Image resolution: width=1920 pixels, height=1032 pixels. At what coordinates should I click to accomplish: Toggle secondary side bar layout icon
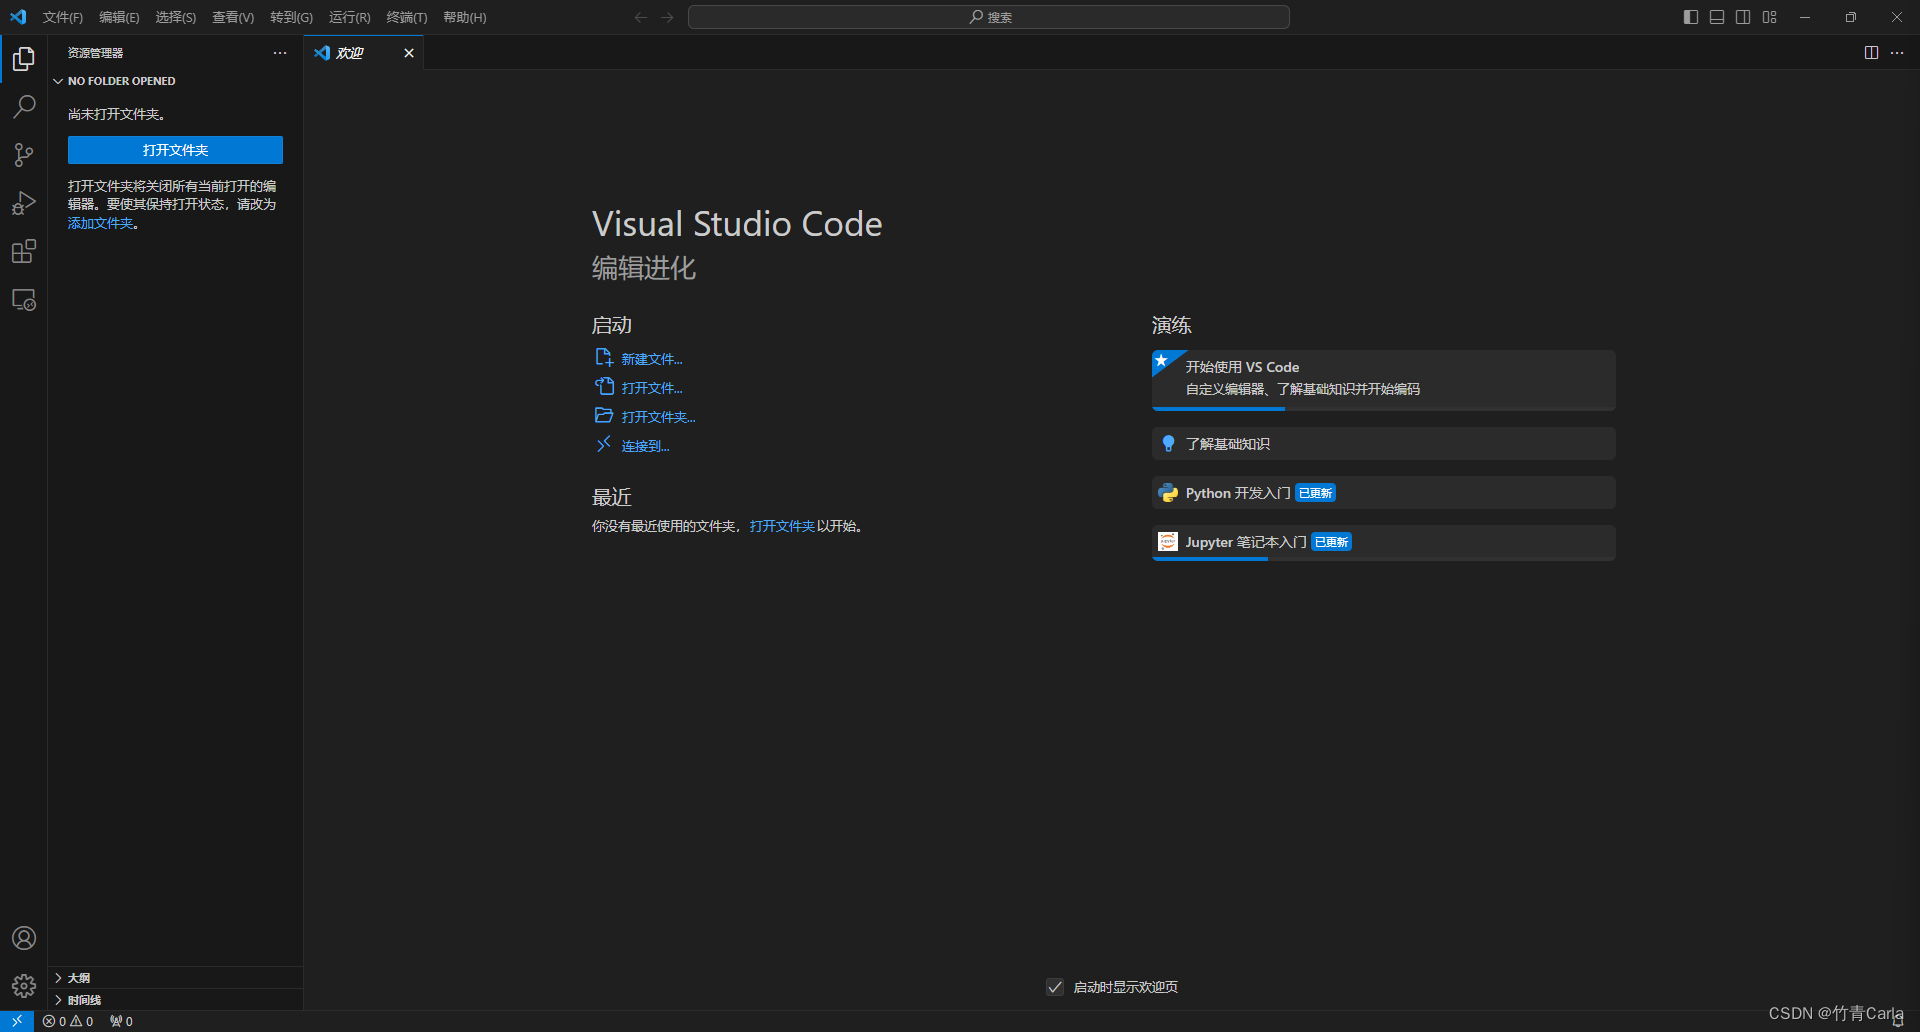[x=1743, y=17]
